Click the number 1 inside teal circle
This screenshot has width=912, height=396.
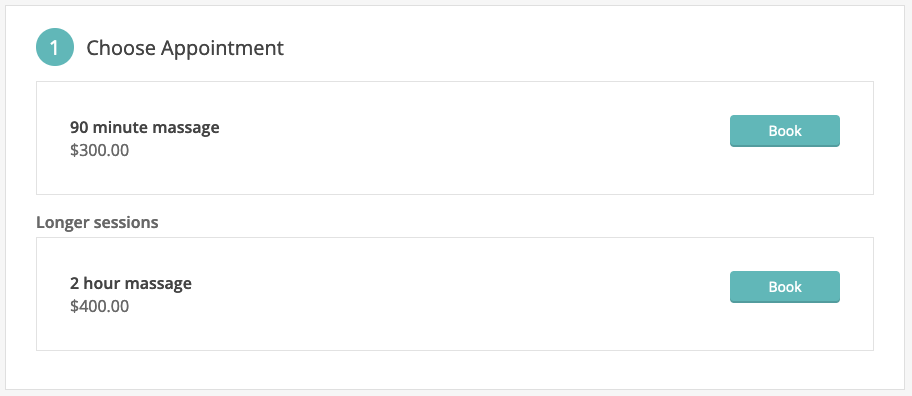click(x=55, y=48)
